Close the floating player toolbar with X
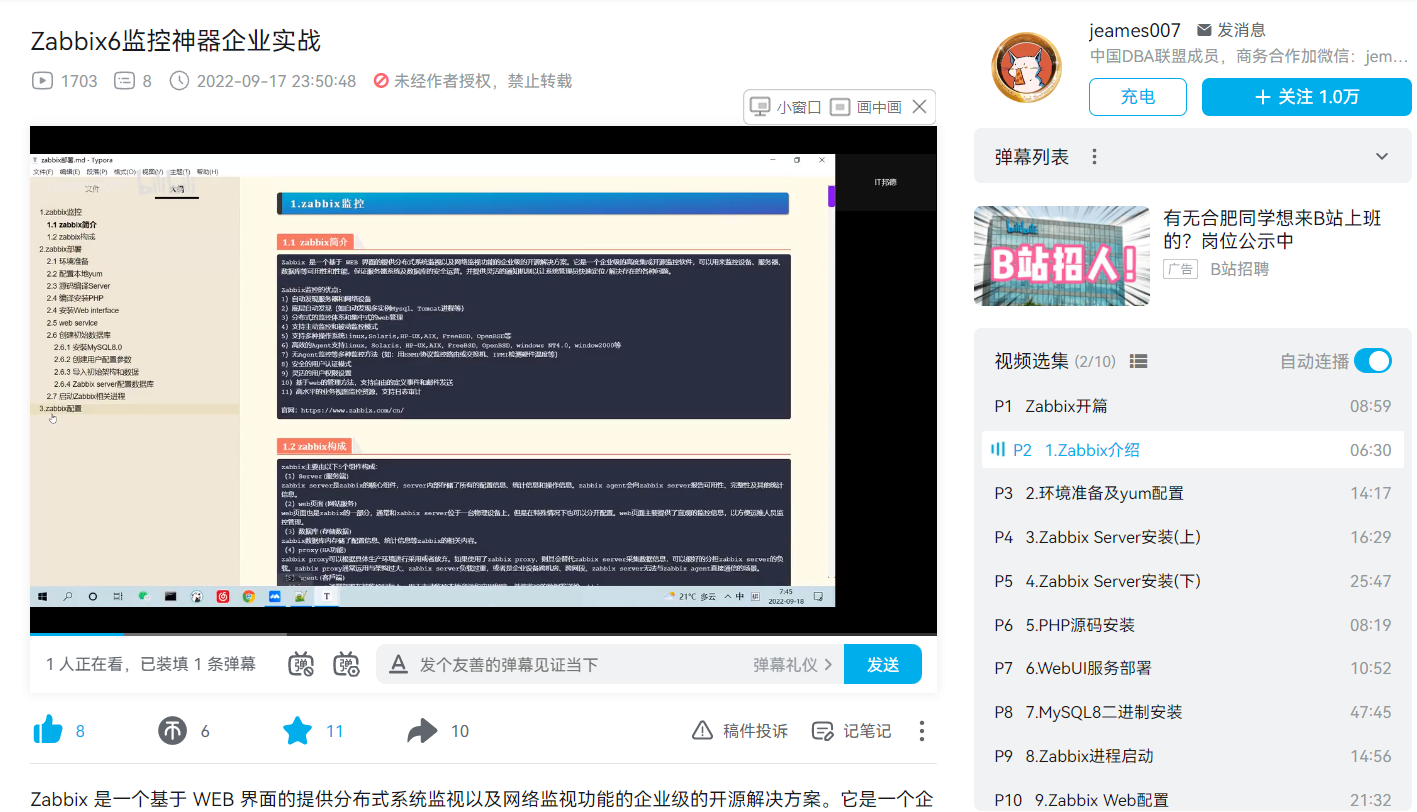 tap(920, 107)
